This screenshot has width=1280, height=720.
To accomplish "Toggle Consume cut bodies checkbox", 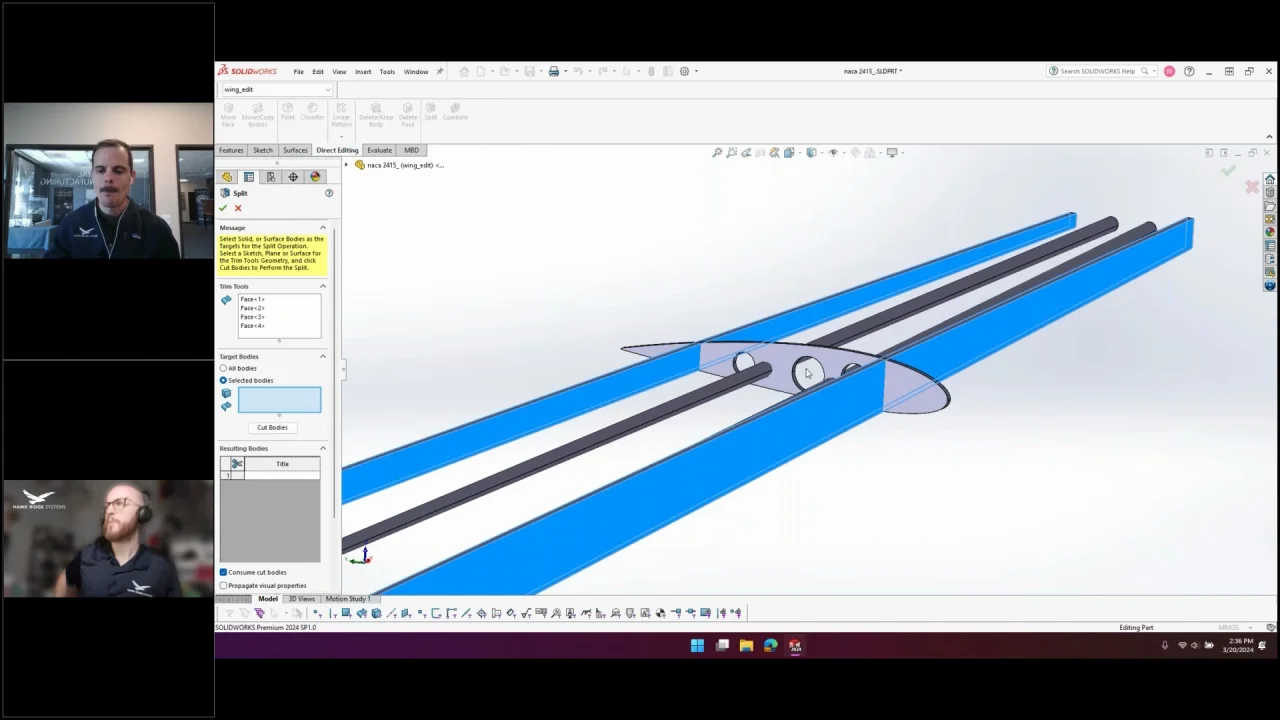I will [x=223, y=572].
